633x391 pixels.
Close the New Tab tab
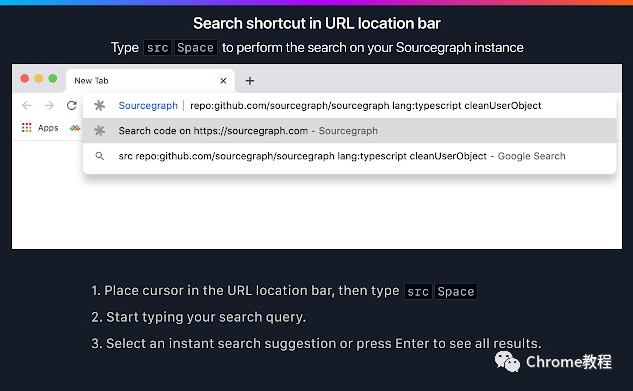(x=223, y=81)
